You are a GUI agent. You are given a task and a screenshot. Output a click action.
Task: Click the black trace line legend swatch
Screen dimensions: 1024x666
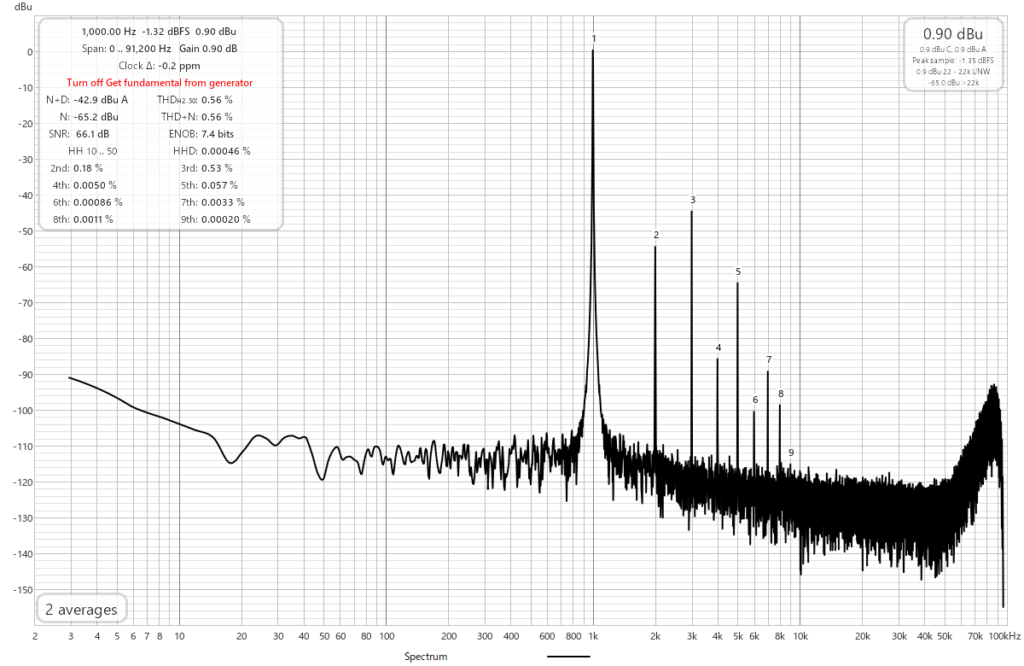point(568,657)
